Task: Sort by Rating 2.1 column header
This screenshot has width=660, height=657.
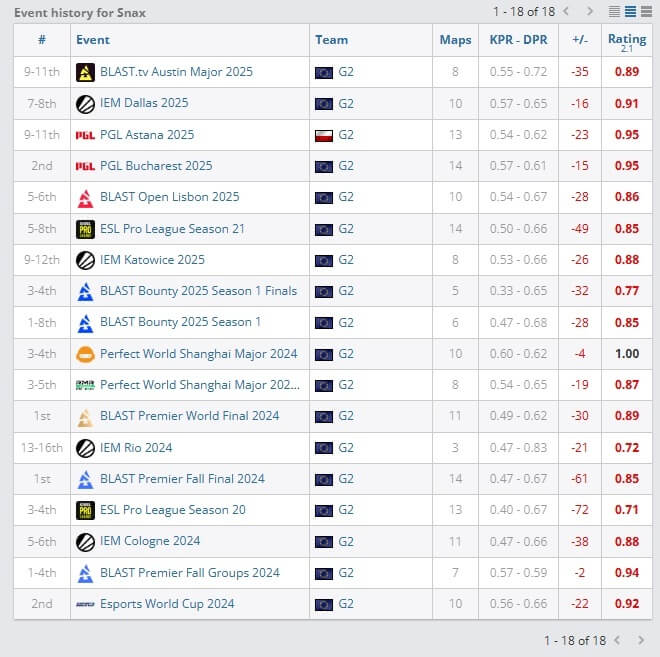Action: point(627,42)
